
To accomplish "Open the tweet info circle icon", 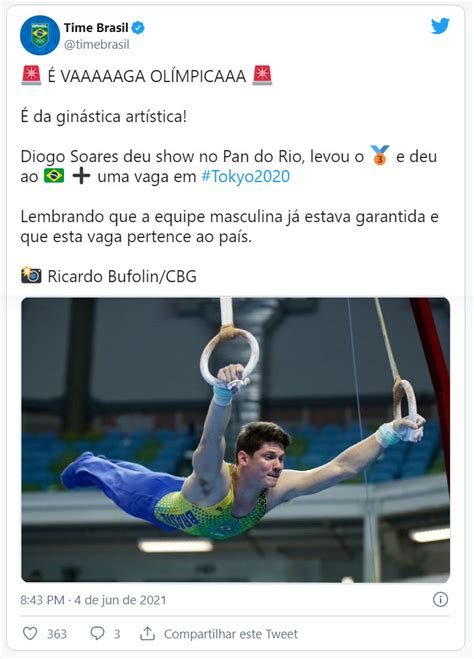I will click(440, 599).
